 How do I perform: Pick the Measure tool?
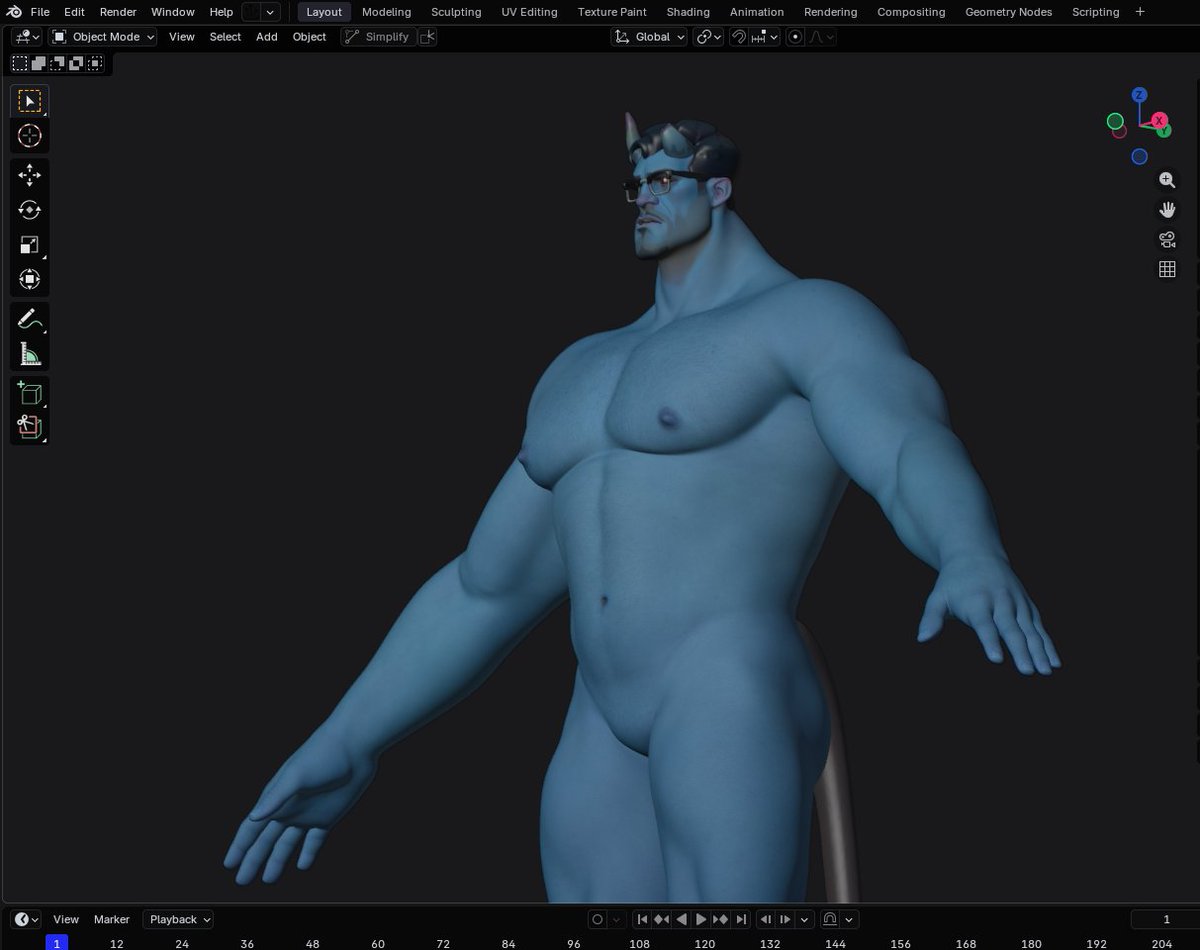click(x=29, y=352)
